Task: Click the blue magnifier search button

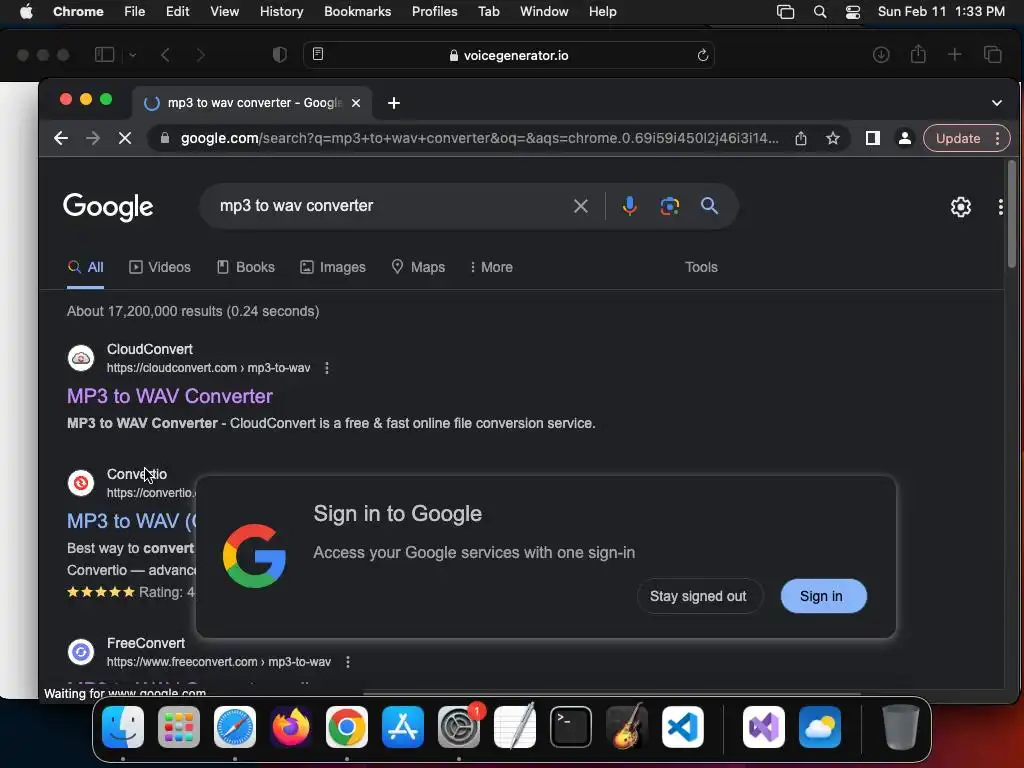Action: point(709,206)
